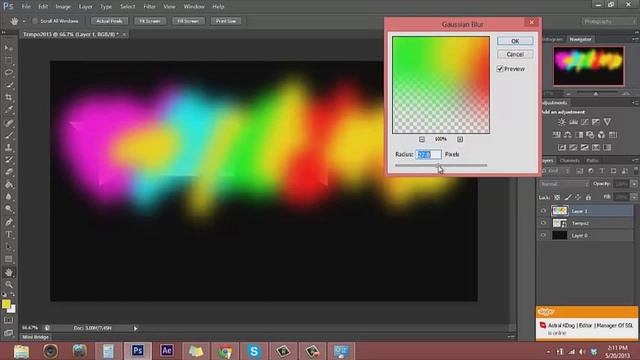Open the File menu

coord(26,7)
